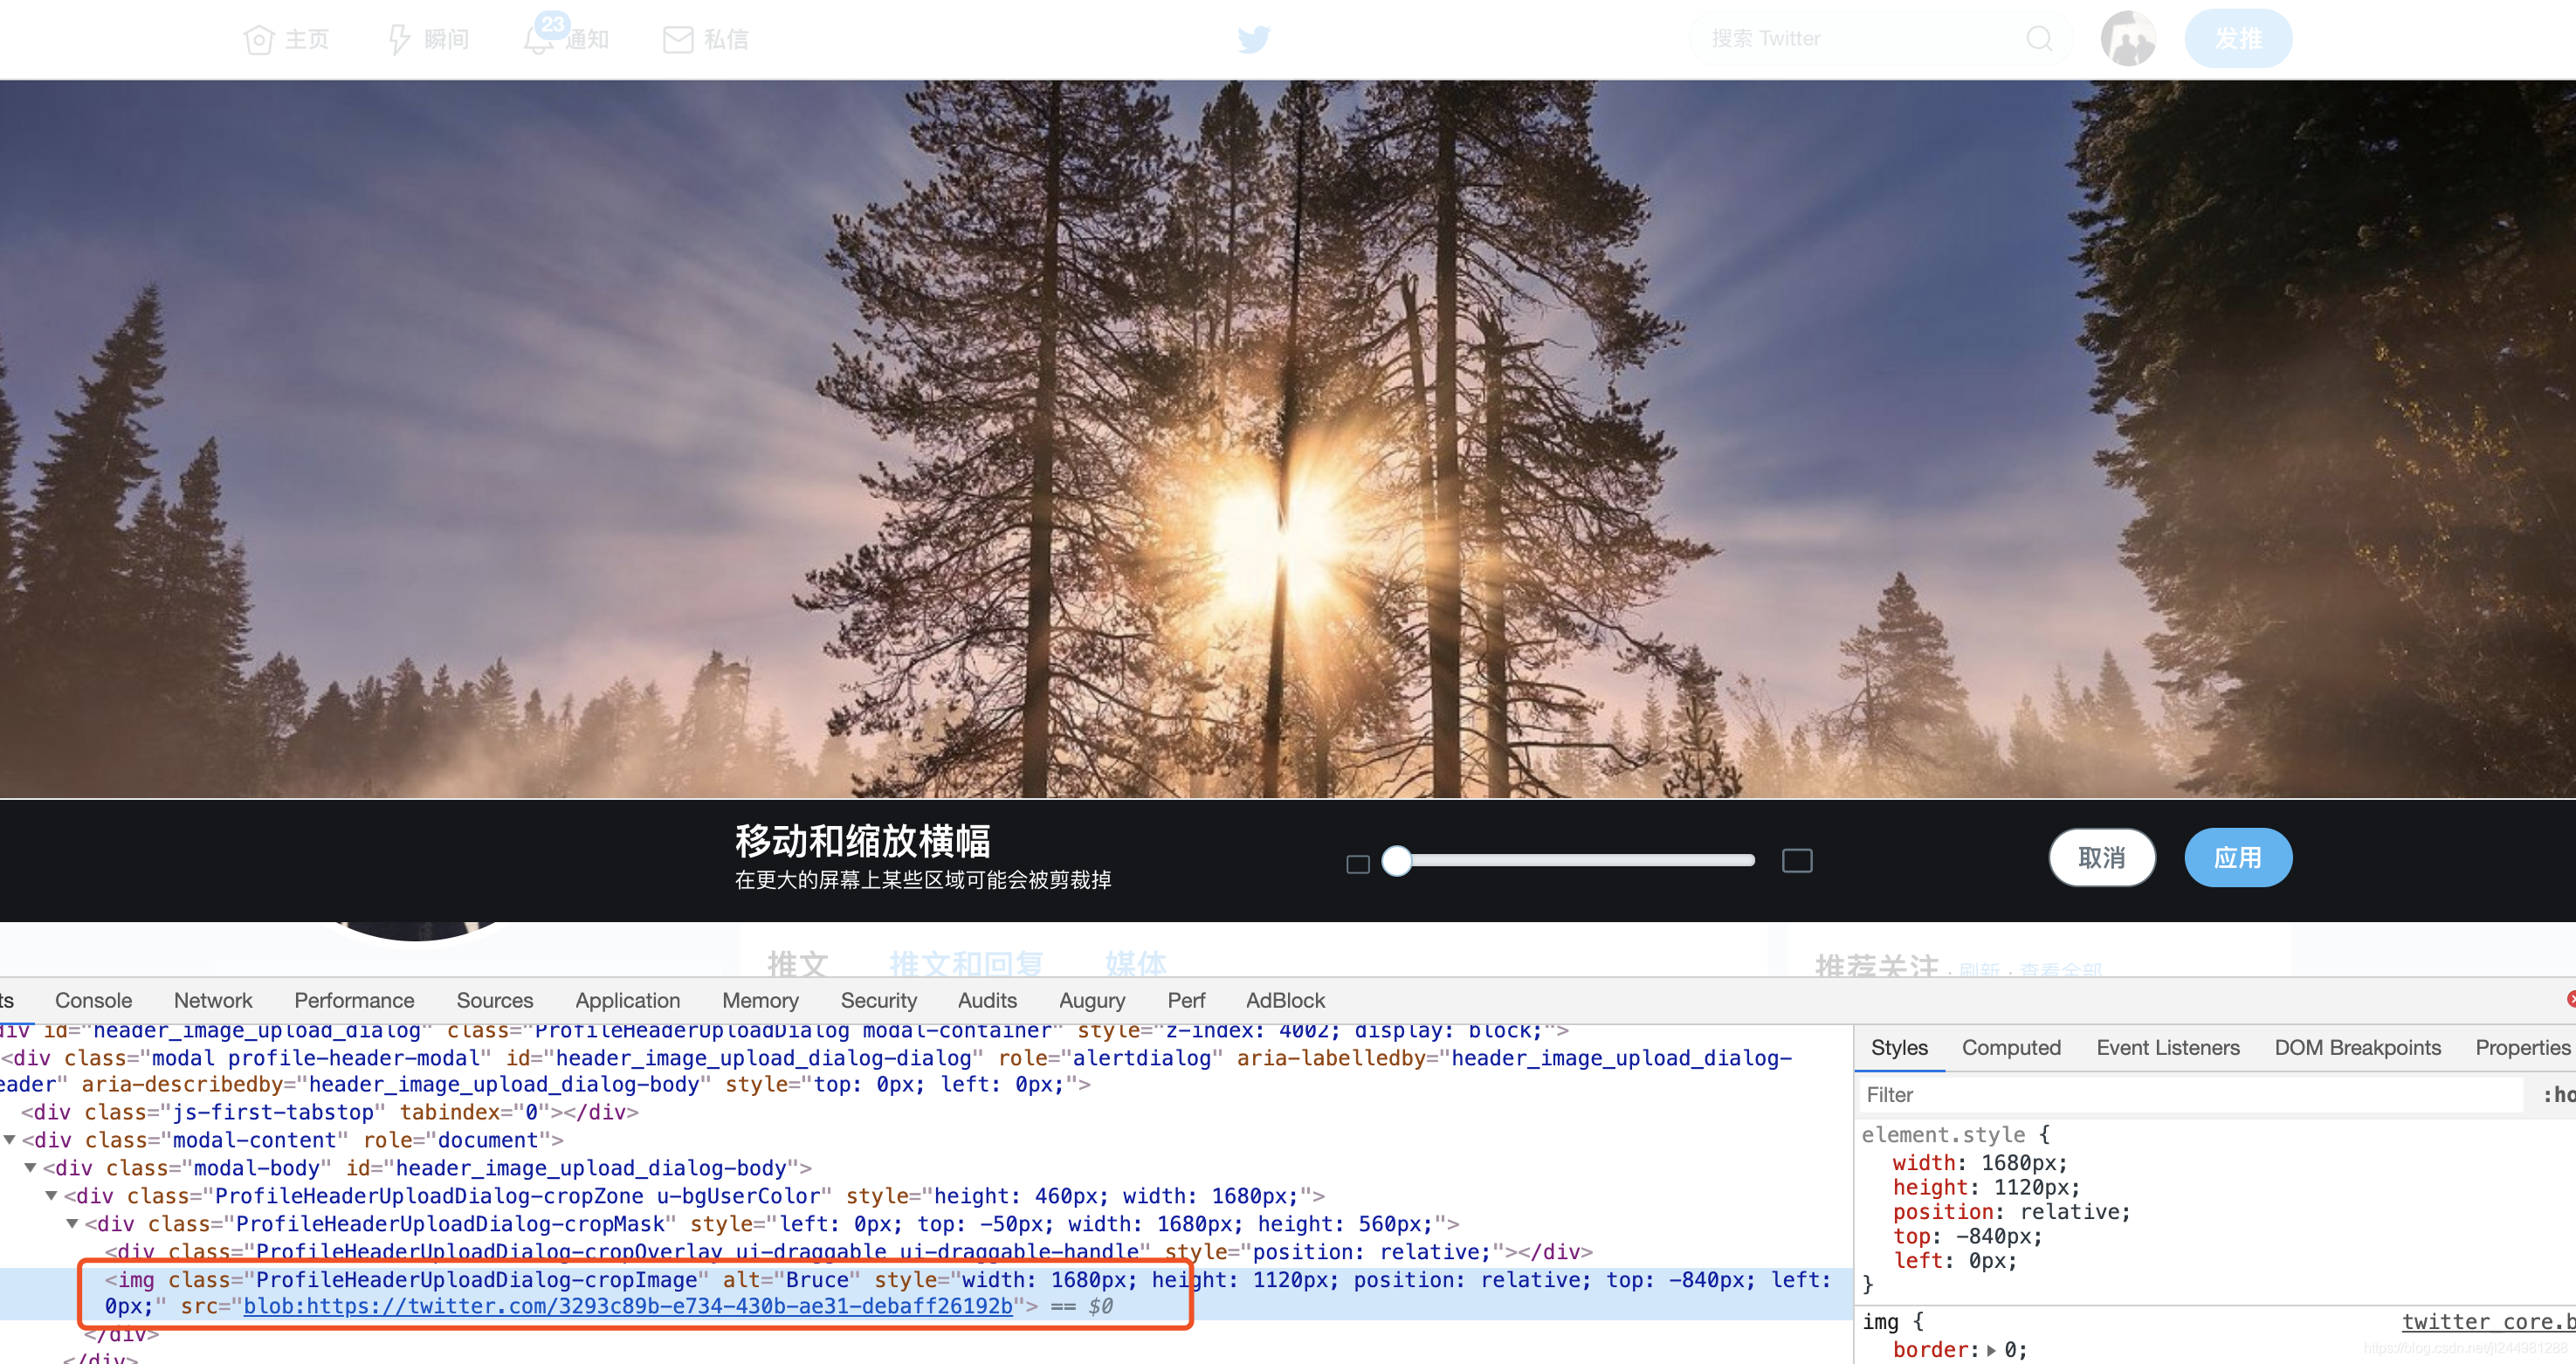Select the Network tab in DevTools
Image resolution: width=2576 pixels, height=1364 pixels.
[x=211, y=1002]
